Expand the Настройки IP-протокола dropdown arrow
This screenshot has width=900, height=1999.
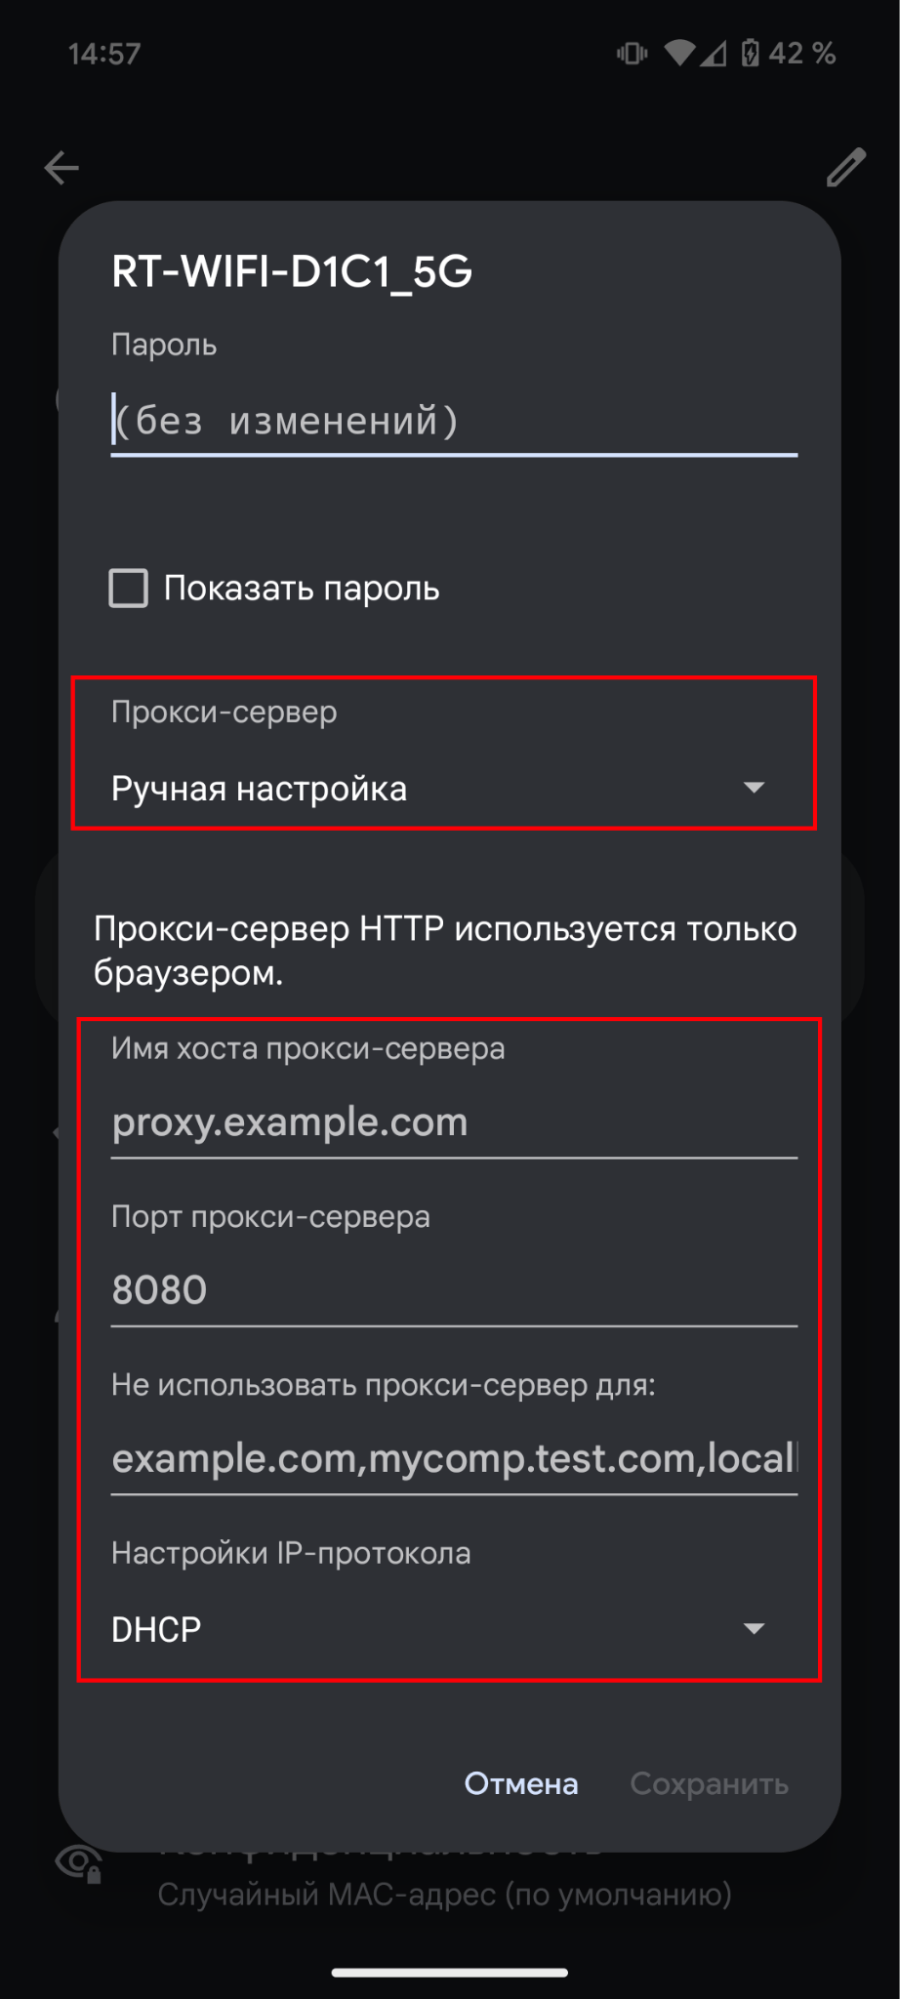tap(754, 1628)
